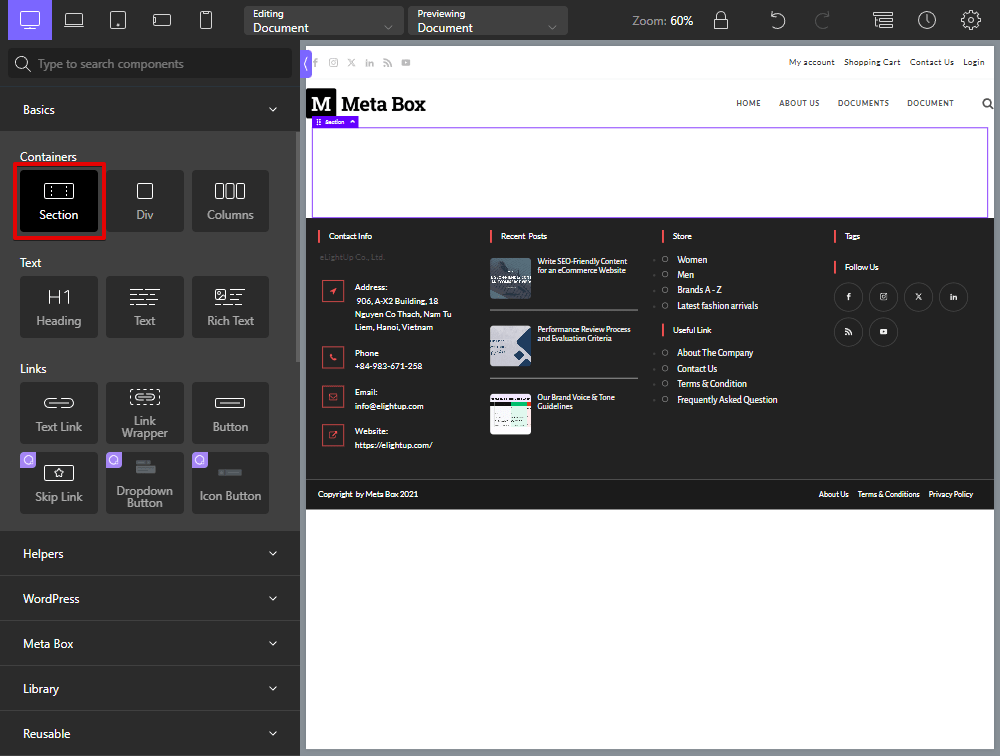Add a Dropdown Button element
Viewport: 1000px width, 756px height.
point(144,483)
